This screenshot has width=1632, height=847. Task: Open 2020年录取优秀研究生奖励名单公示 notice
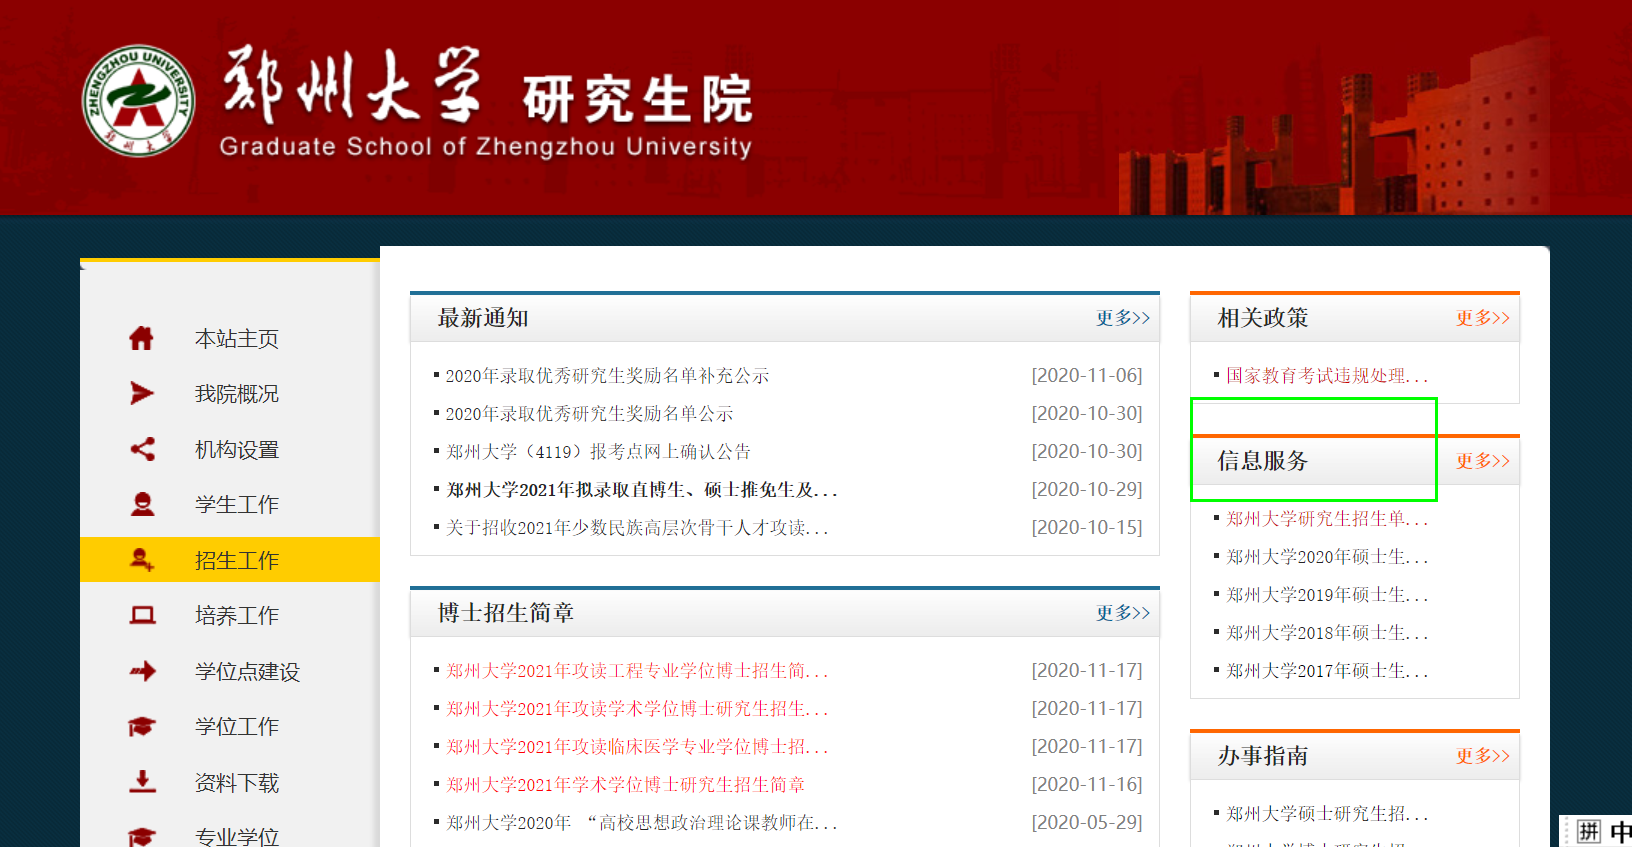pyautogui.click(x=589, y=414)
